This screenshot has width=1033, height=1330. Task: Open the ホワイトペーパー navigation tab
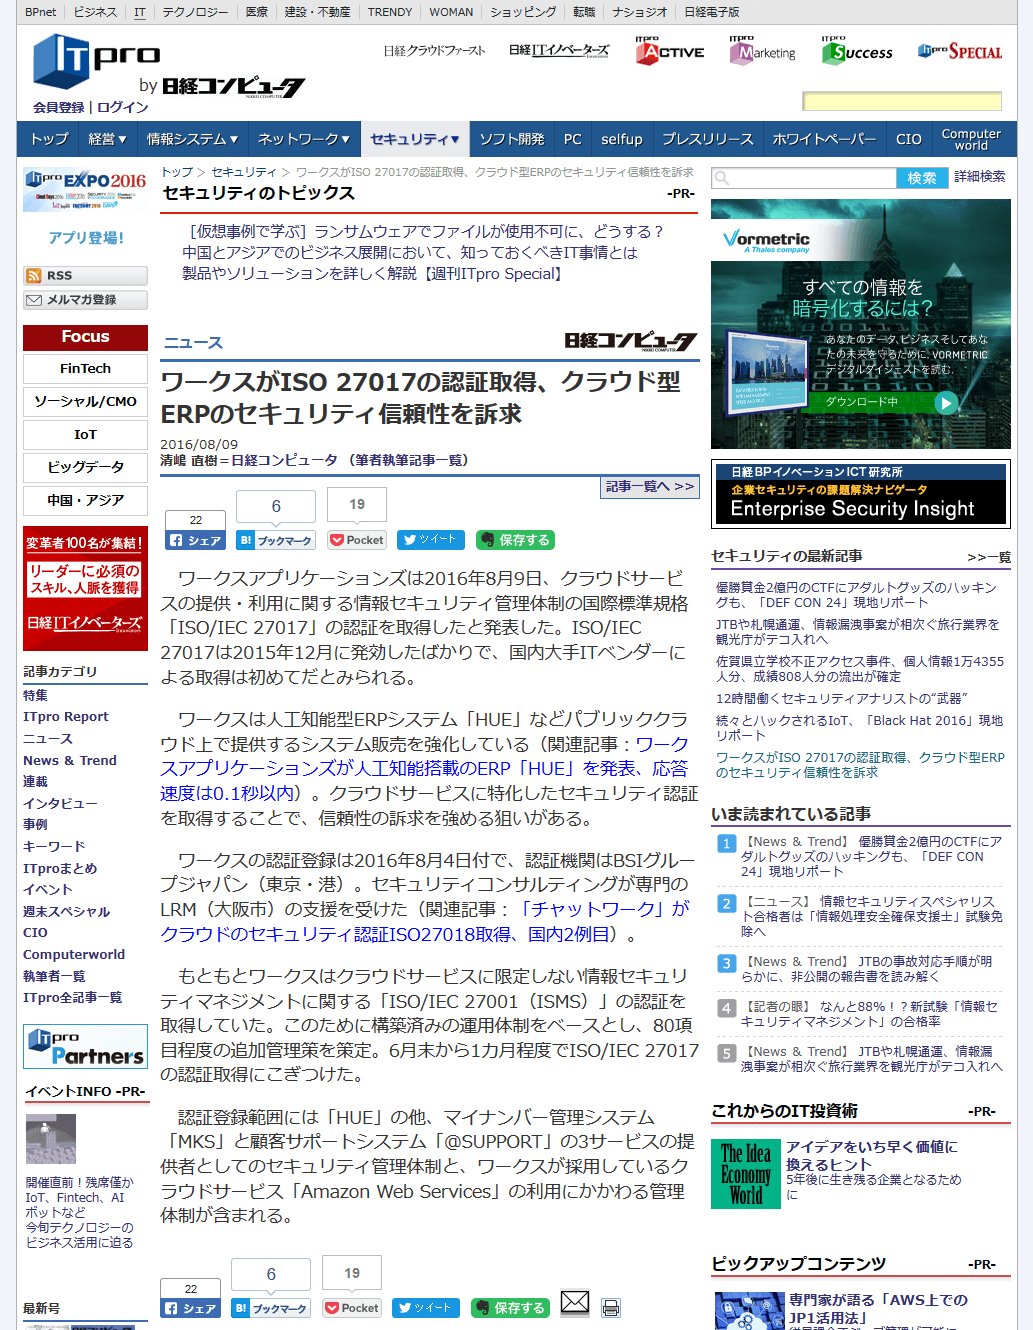pyautogui.click(x=824, y=139)
